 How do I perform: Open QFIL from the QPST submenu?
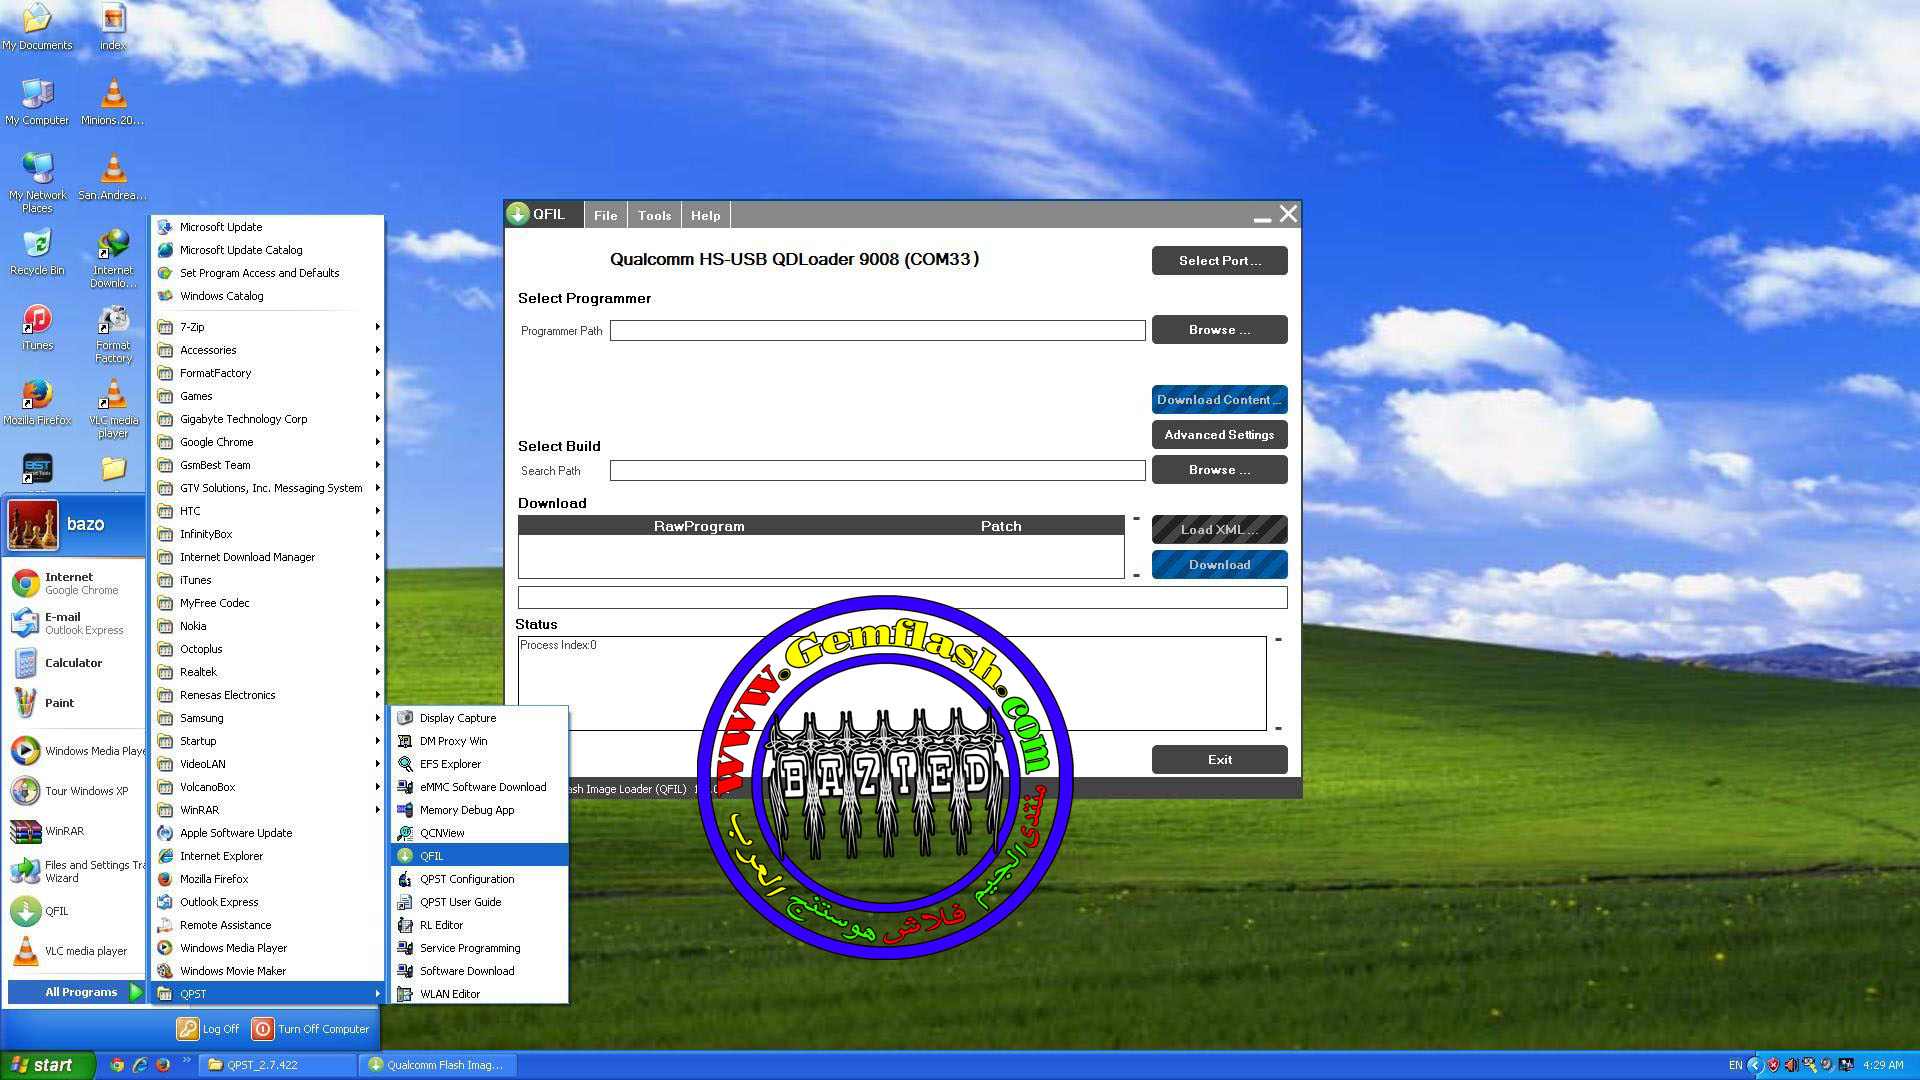point(479,856)
